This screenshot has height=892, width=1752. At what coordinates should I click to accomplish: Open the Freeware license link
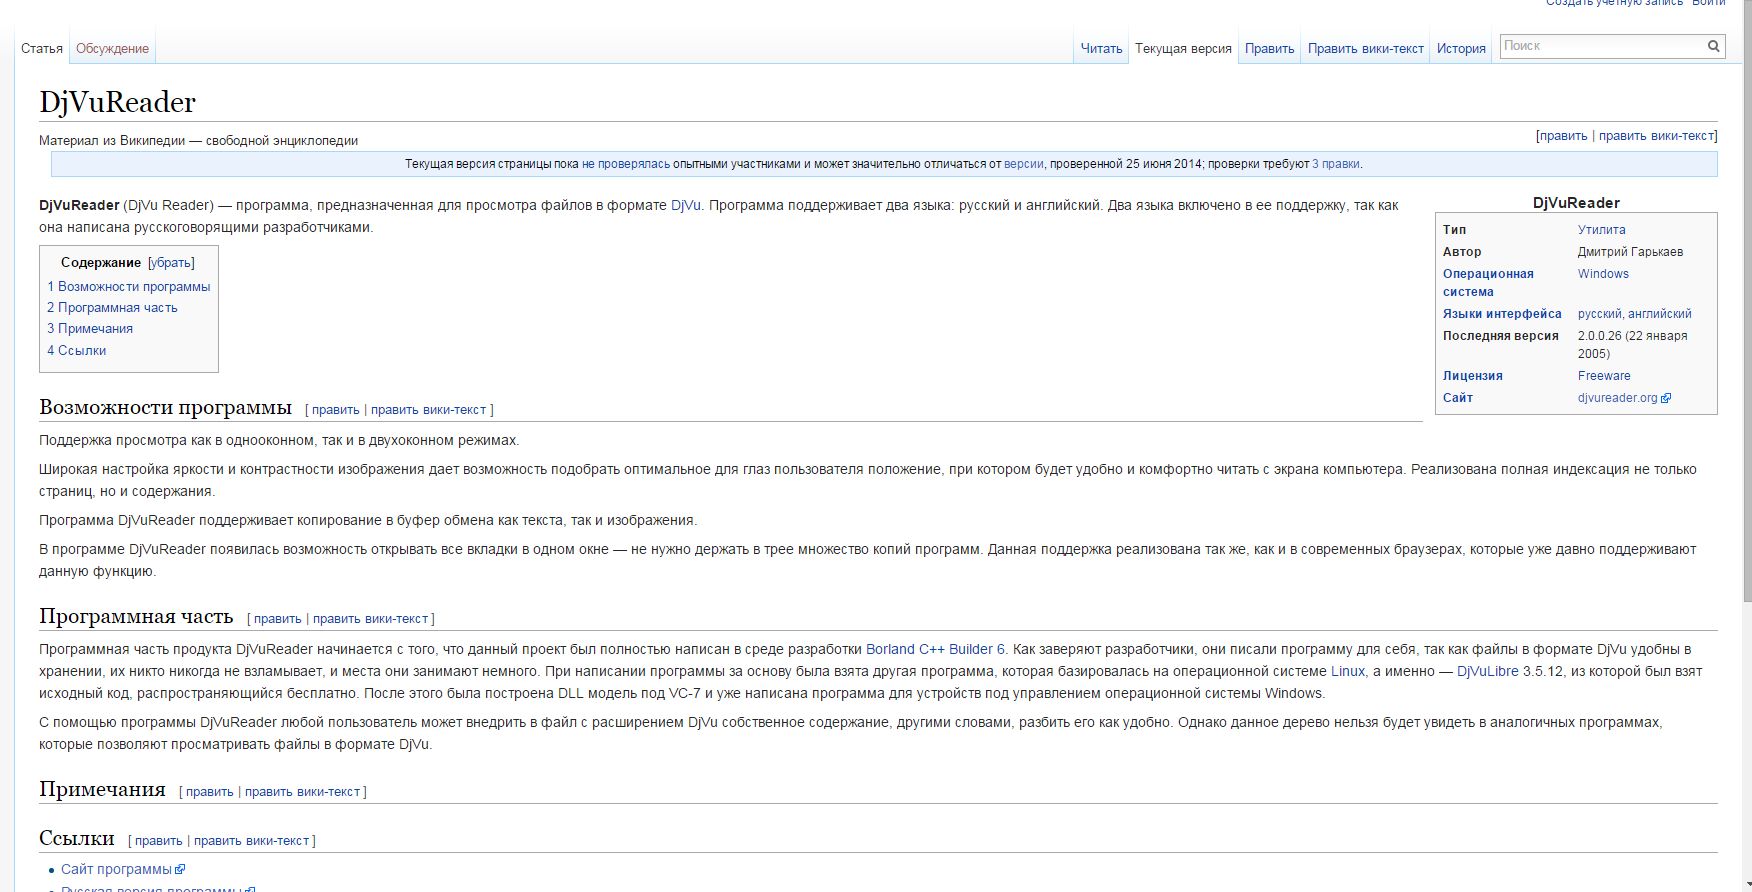pos(1604,376)
